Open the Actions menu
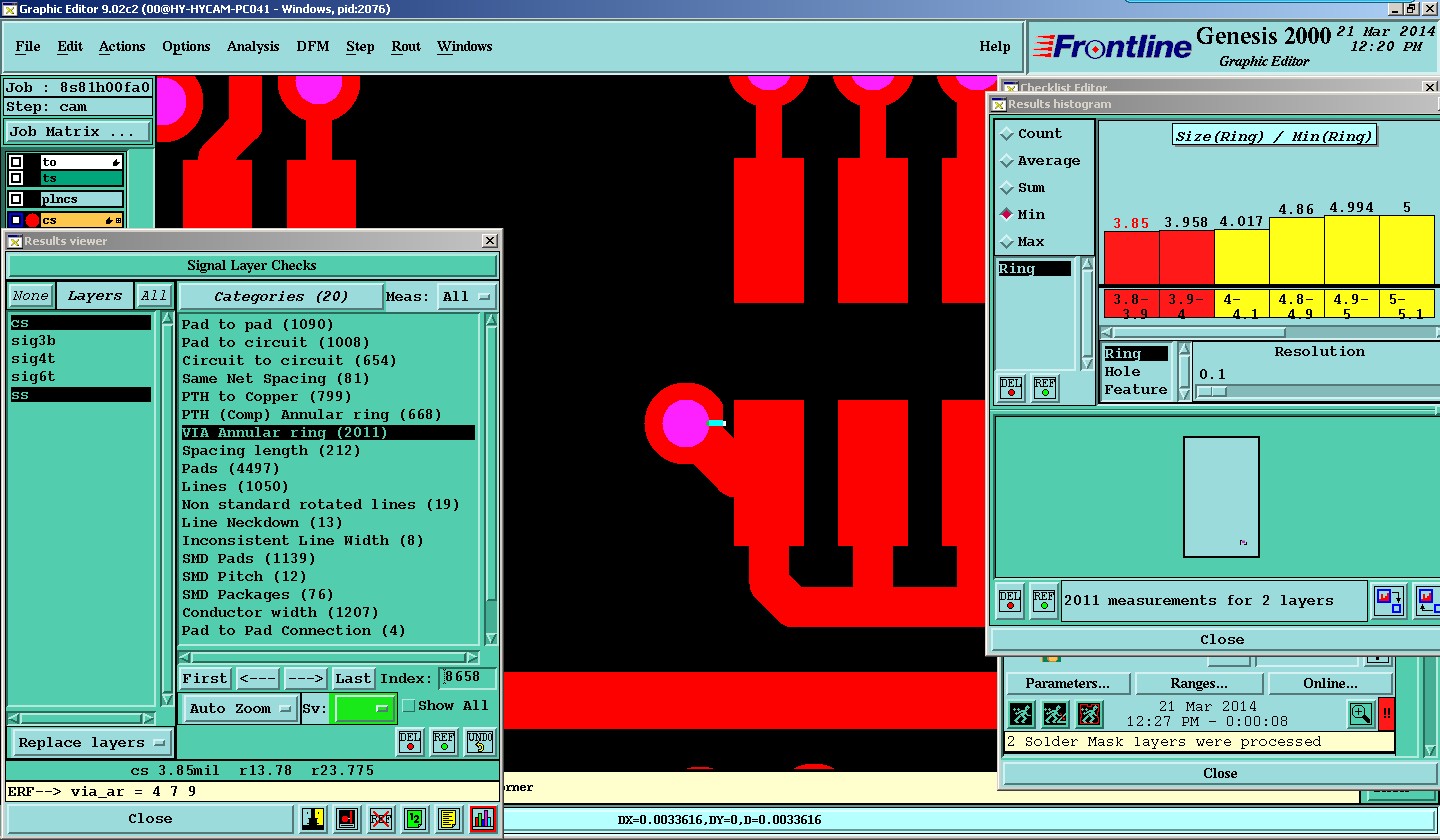 pyautogui.click(x=122, y=47)
